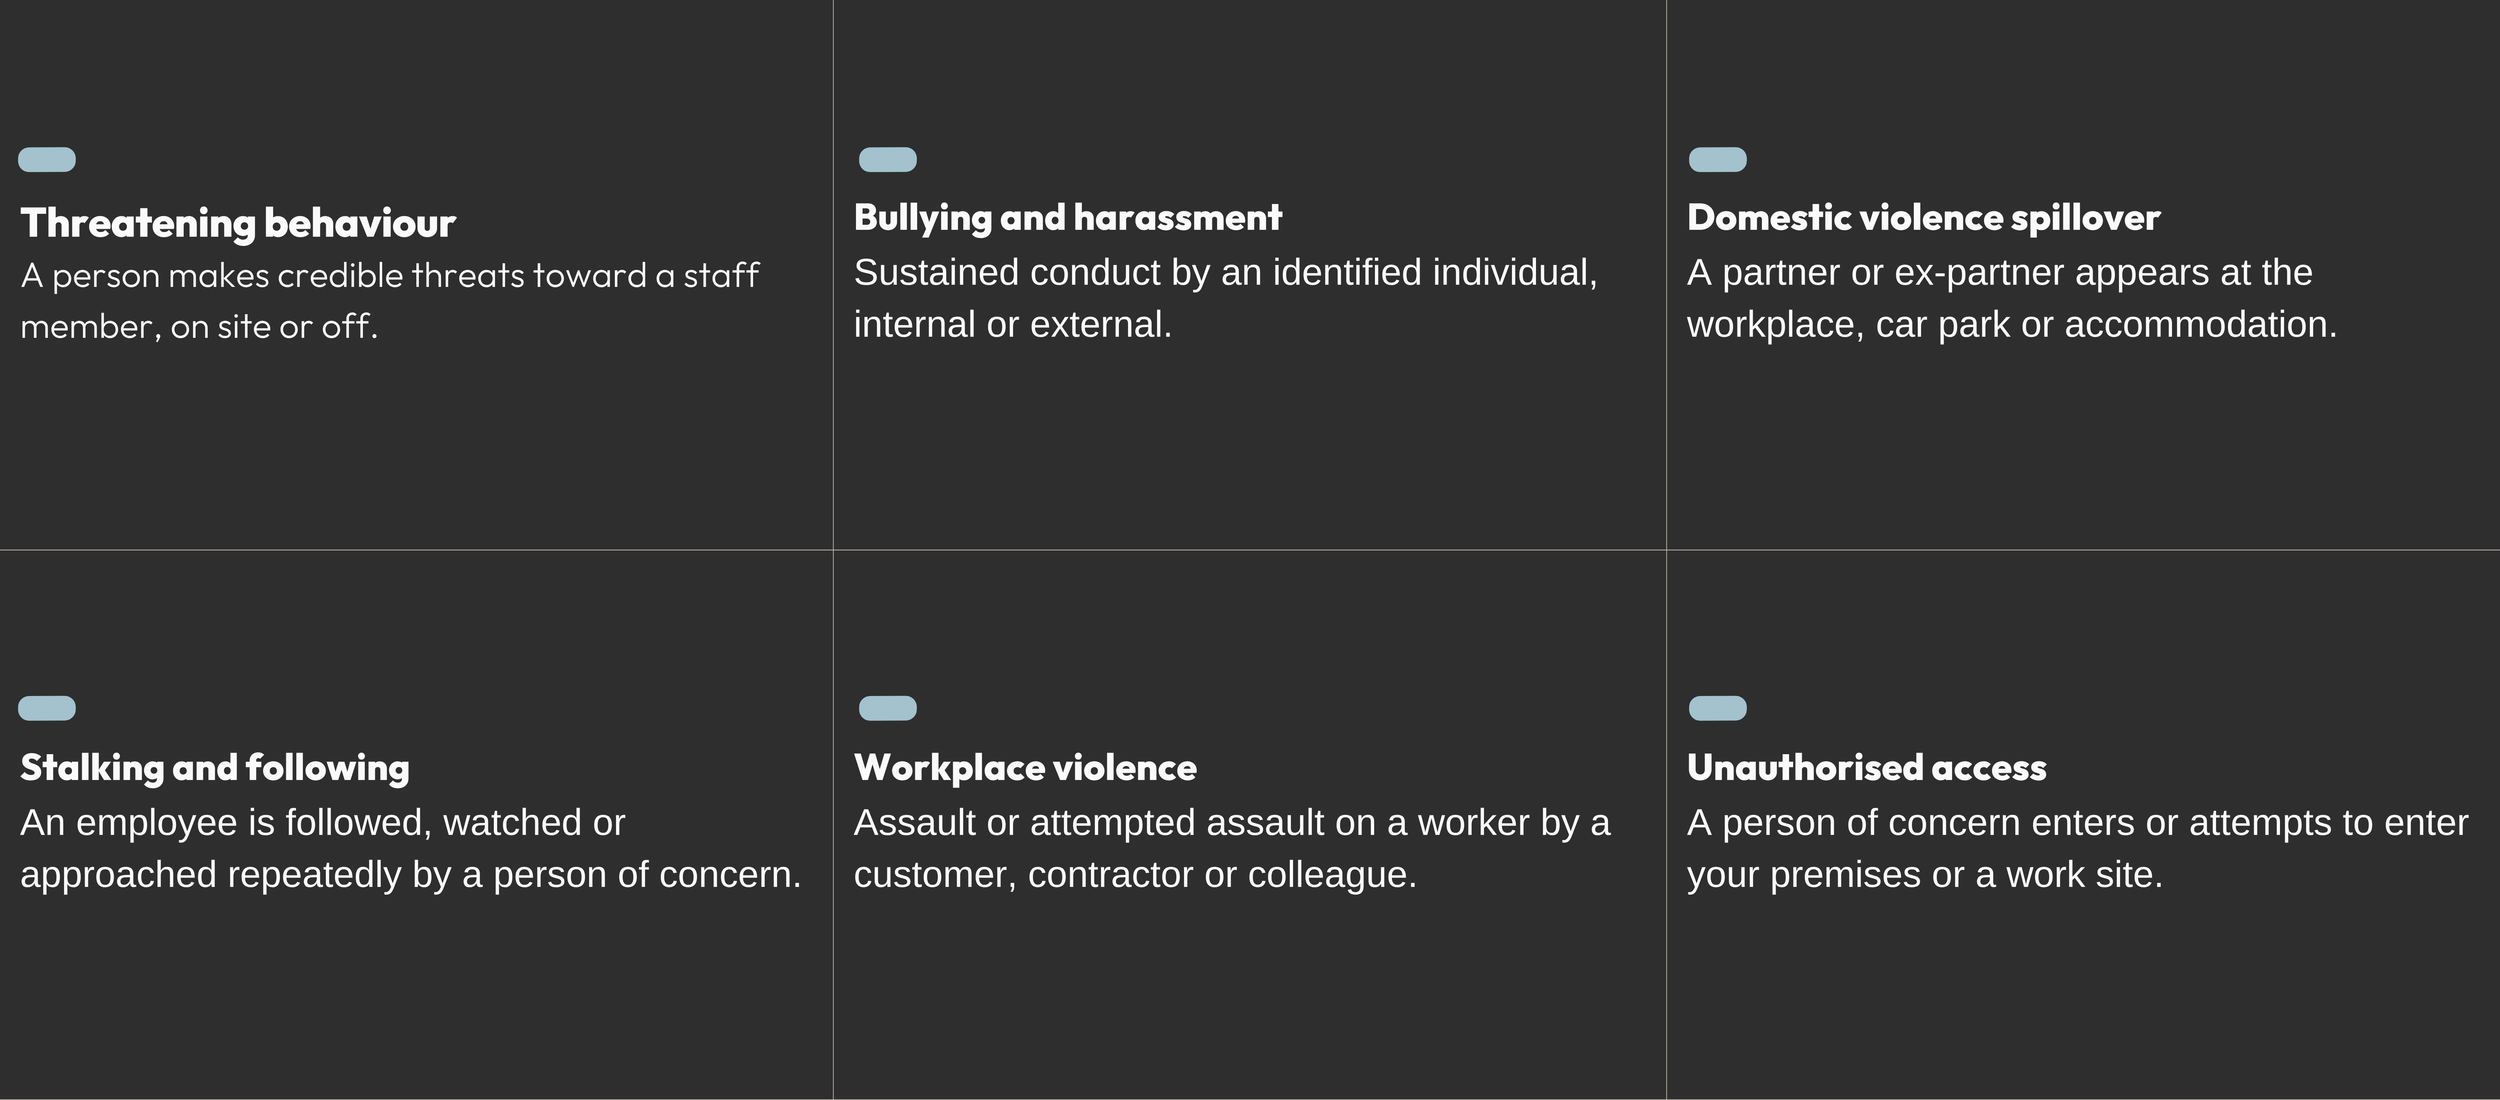Click the pill icon above Bullying and harassment
This screenshot has width=2500, height=1100.
(x=888, y=160)
